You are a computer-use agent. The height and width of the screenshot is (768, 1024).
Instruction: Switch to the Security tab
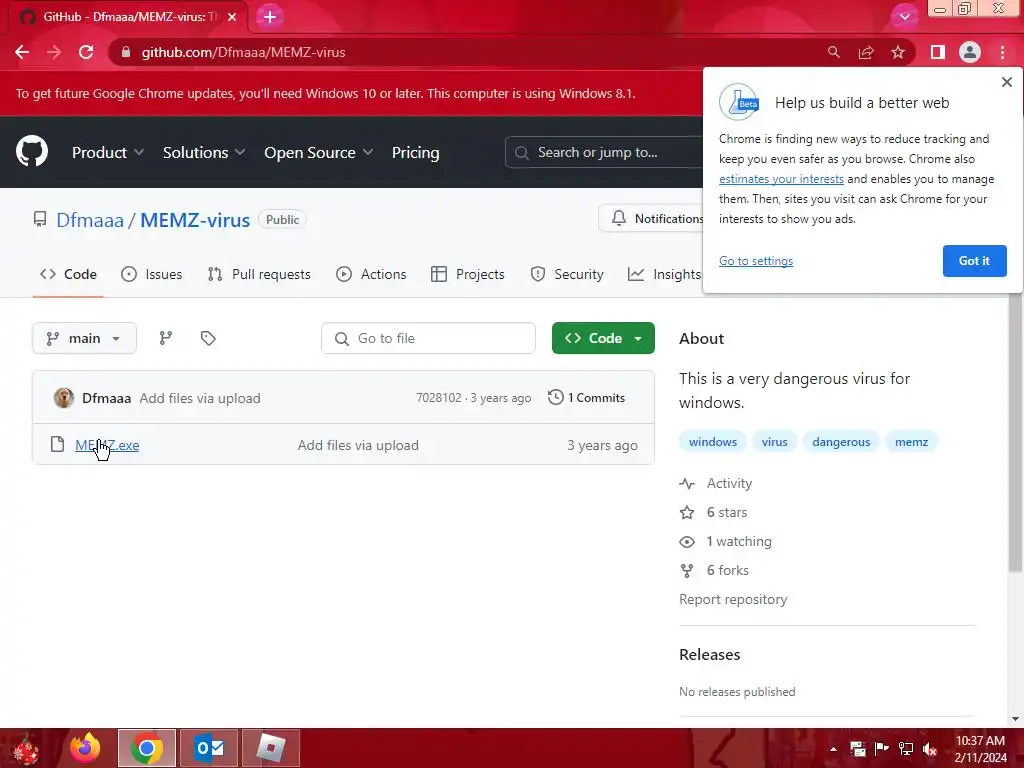pyautogui.click(x=566, y=274)
